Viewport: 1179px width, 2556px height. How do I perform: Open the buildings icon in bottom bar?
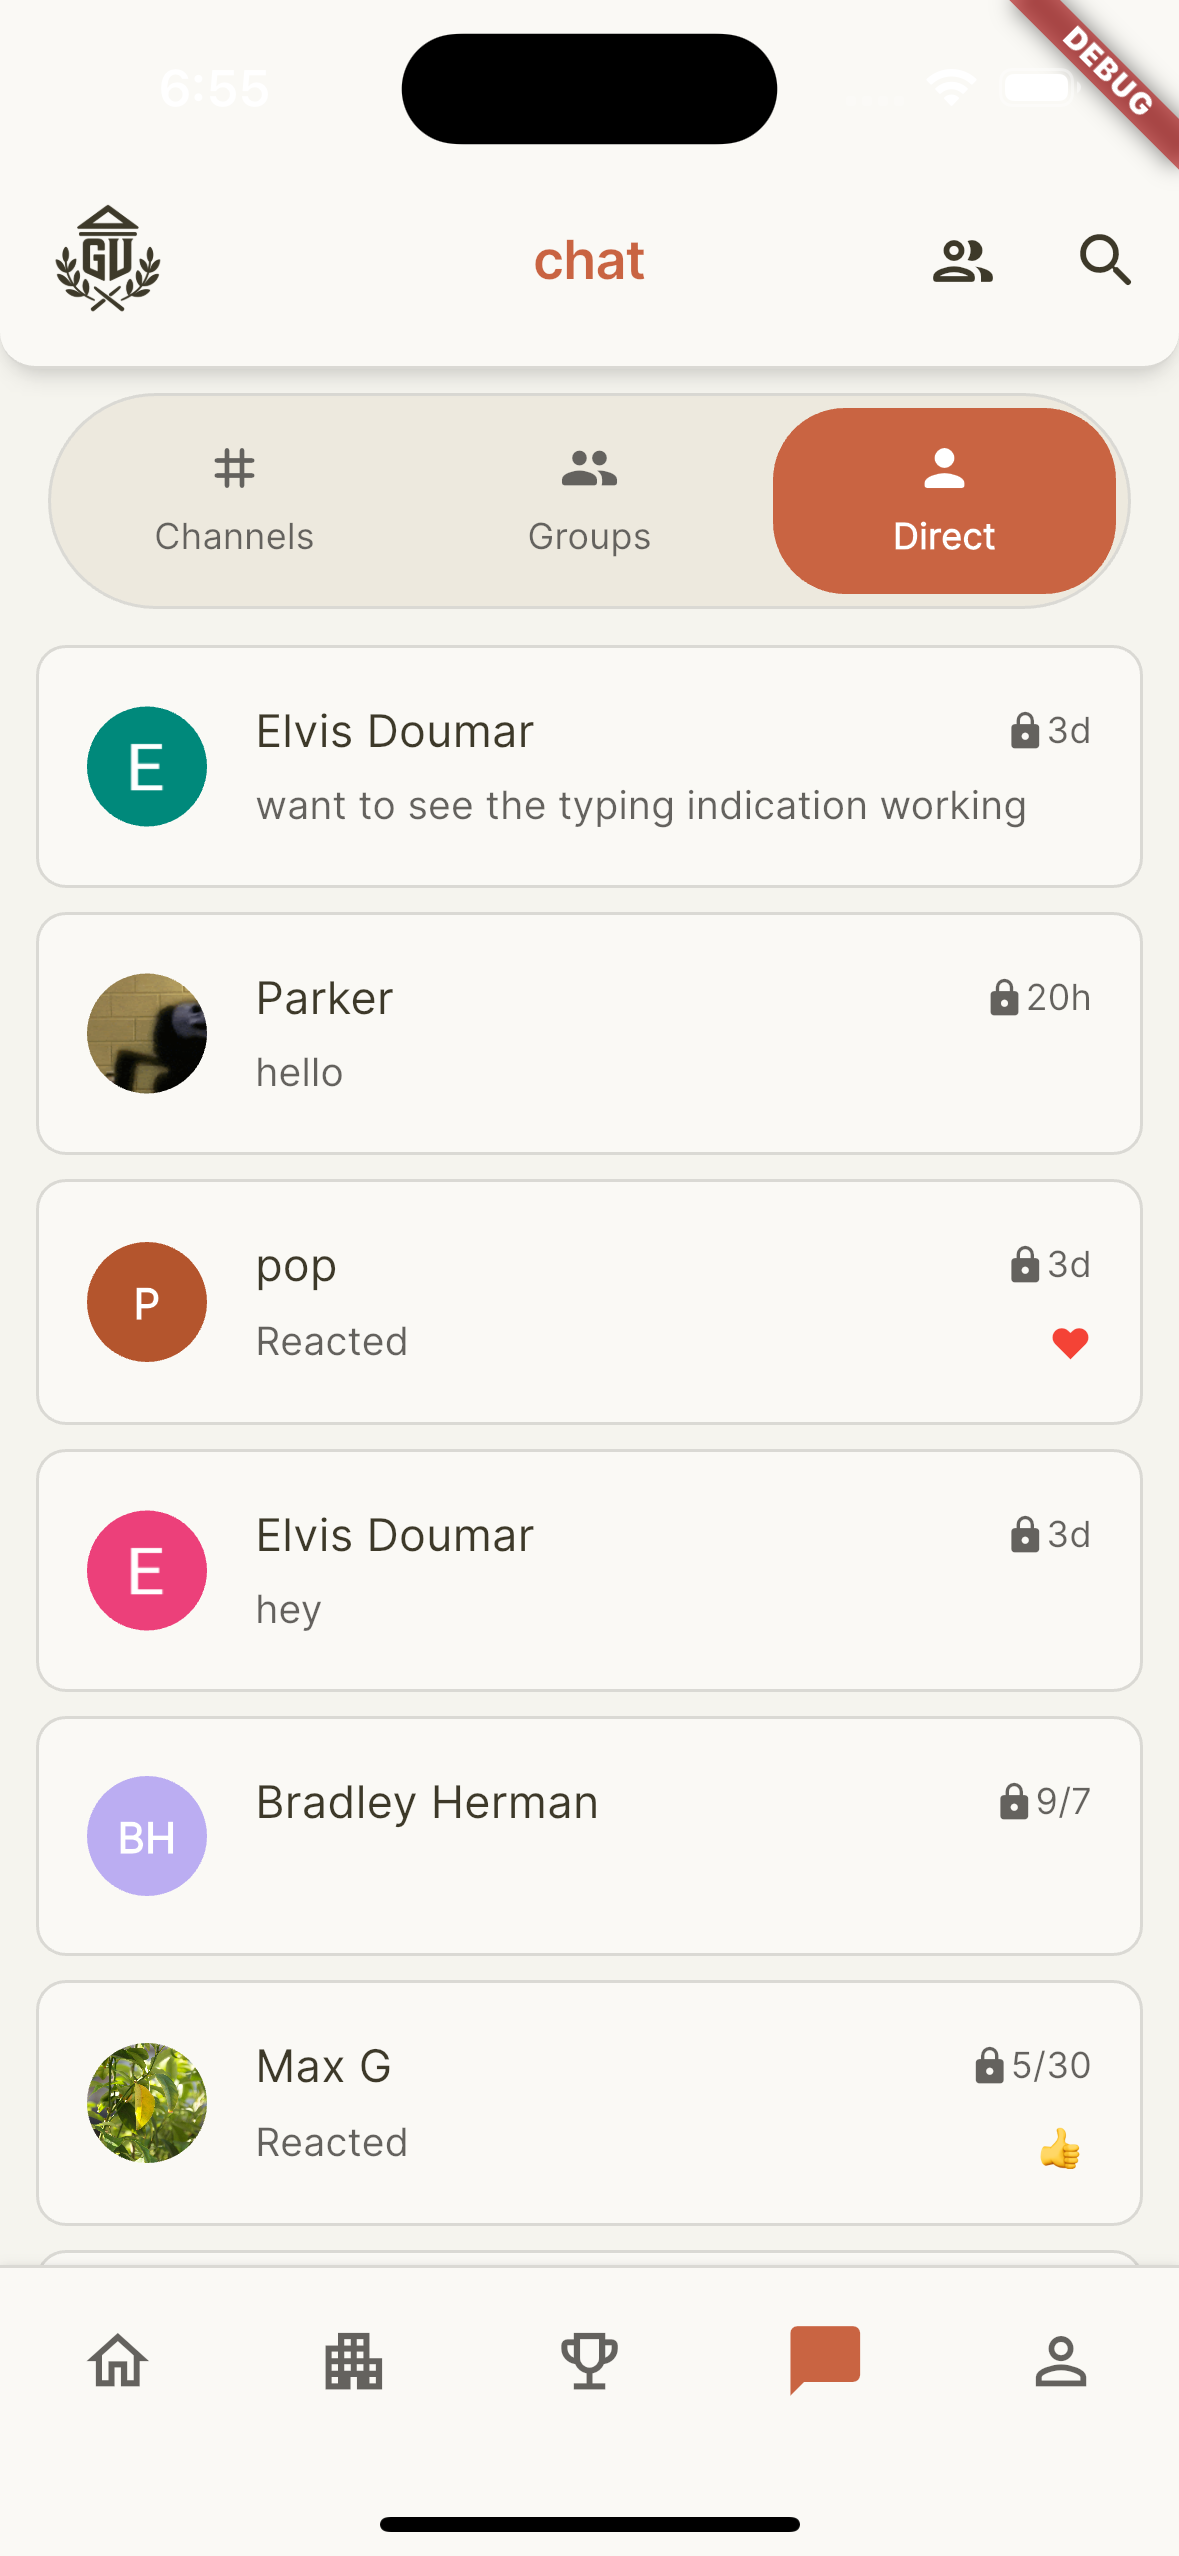[354, 2361]
